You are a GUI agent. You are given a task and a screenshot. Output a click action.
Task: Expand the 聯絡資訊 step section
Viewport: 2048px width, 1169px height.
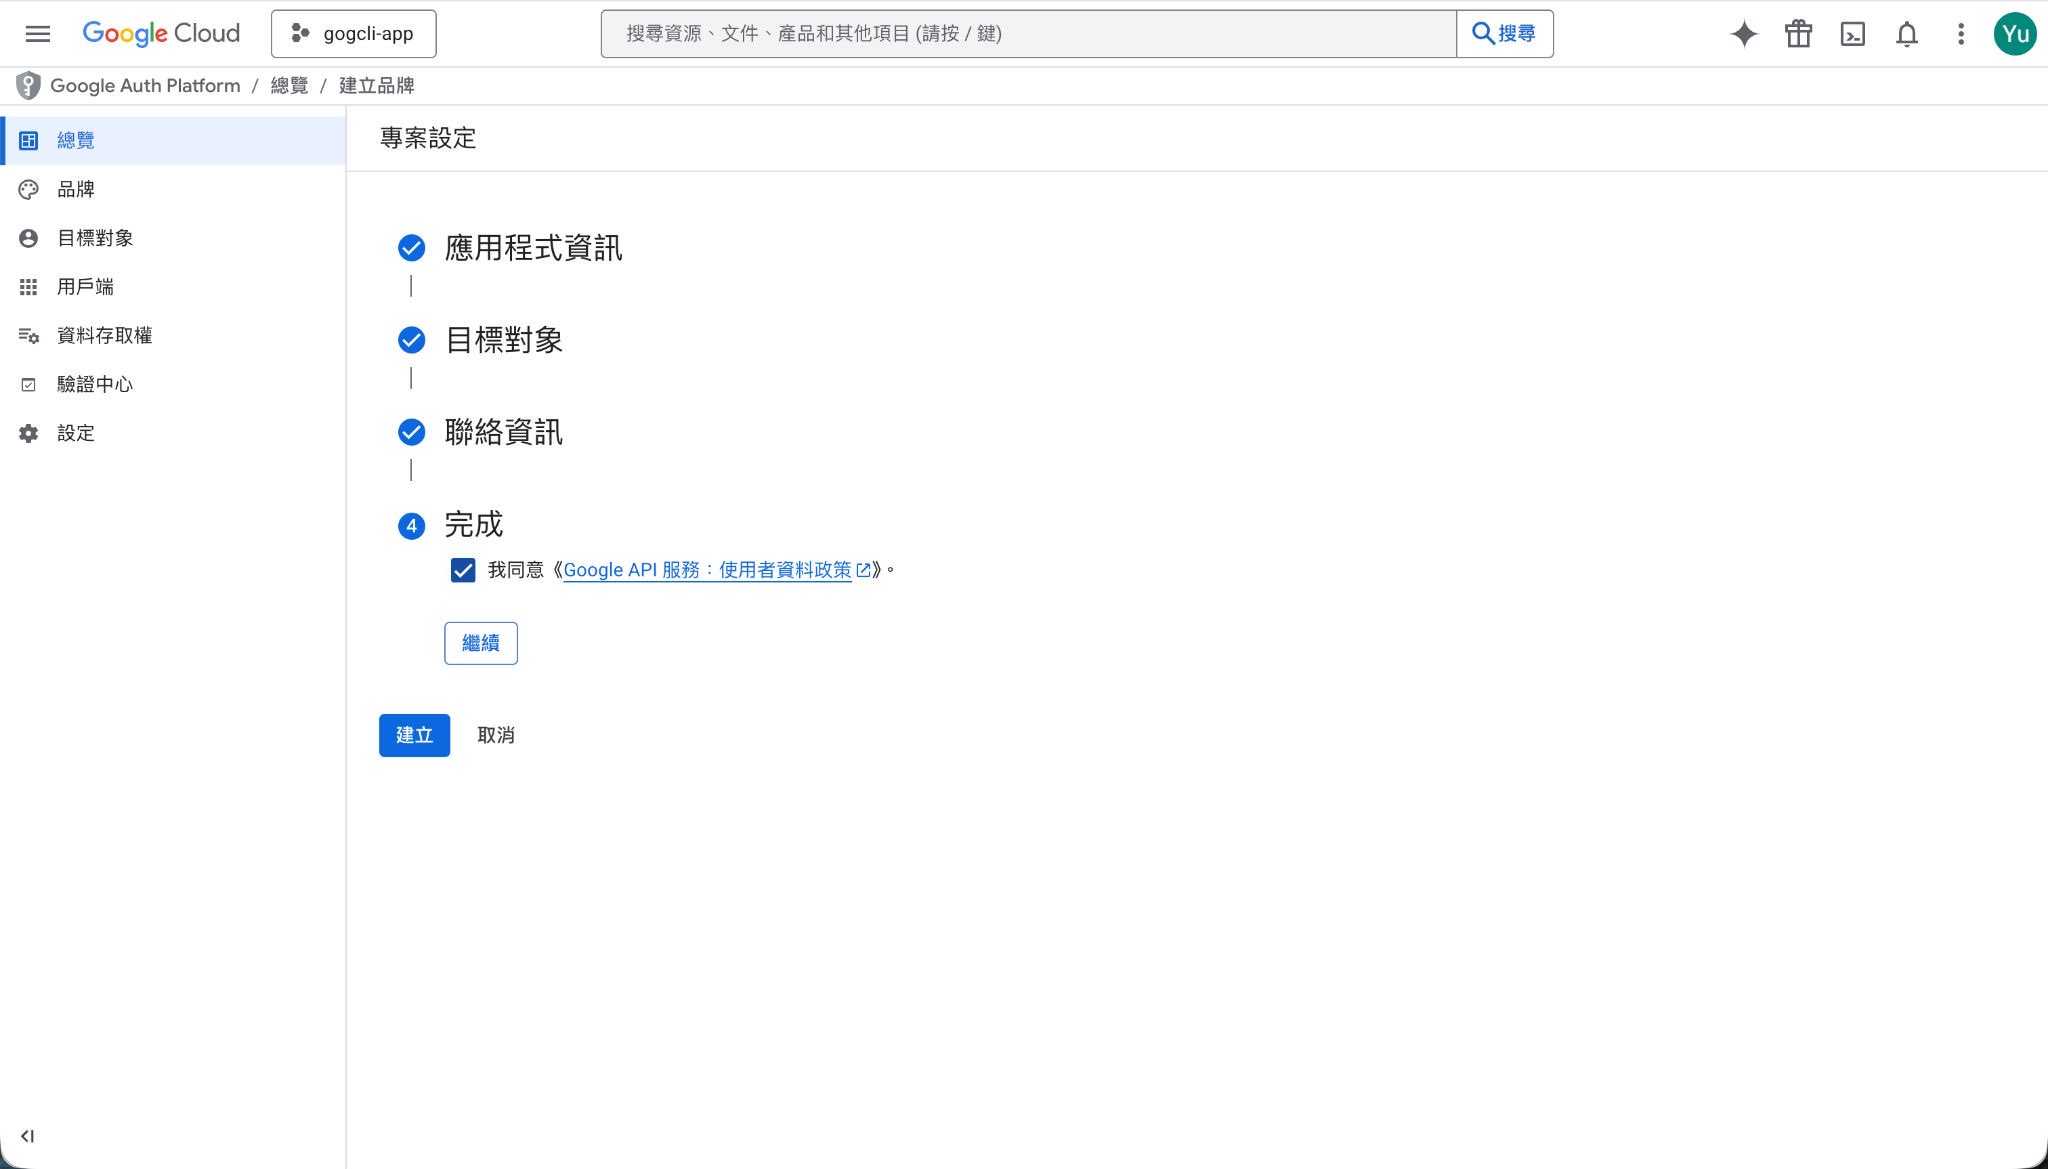point(503,432)
